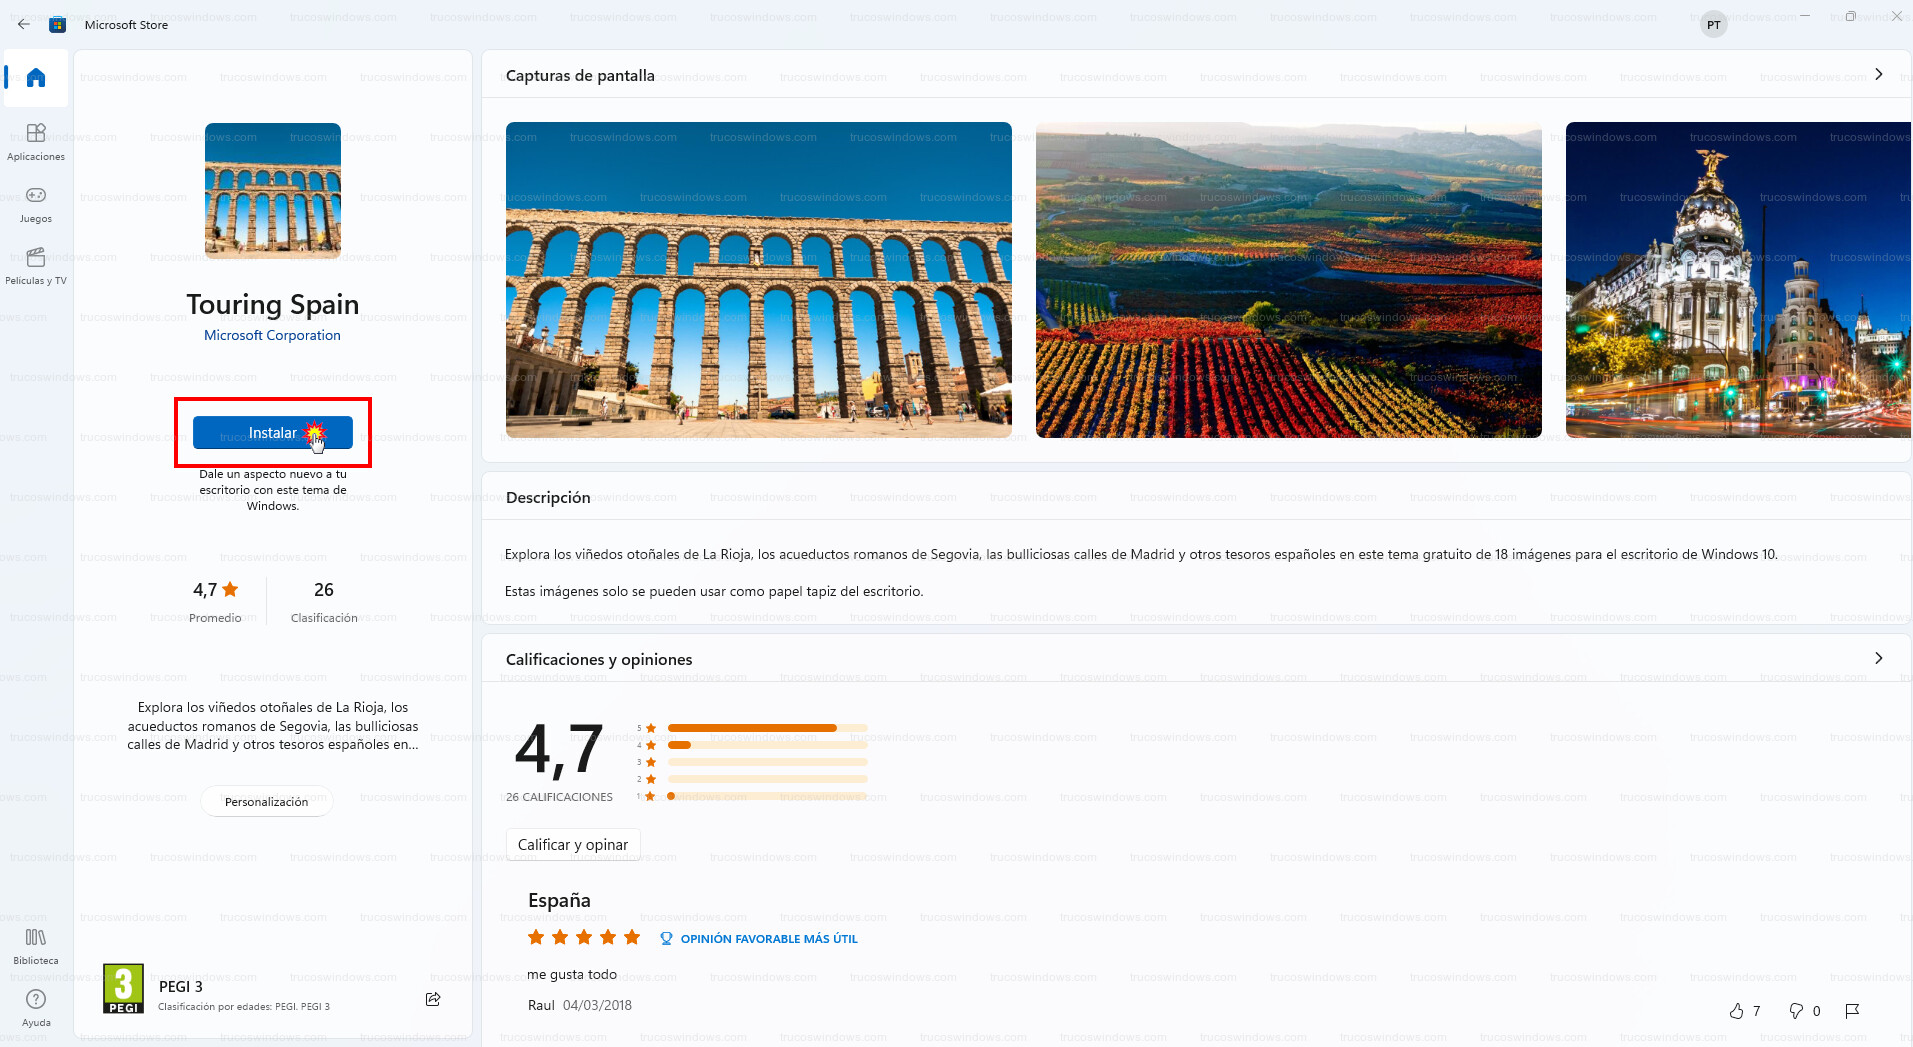Open the Segovia aqueduct screenshot

(758, 280)
